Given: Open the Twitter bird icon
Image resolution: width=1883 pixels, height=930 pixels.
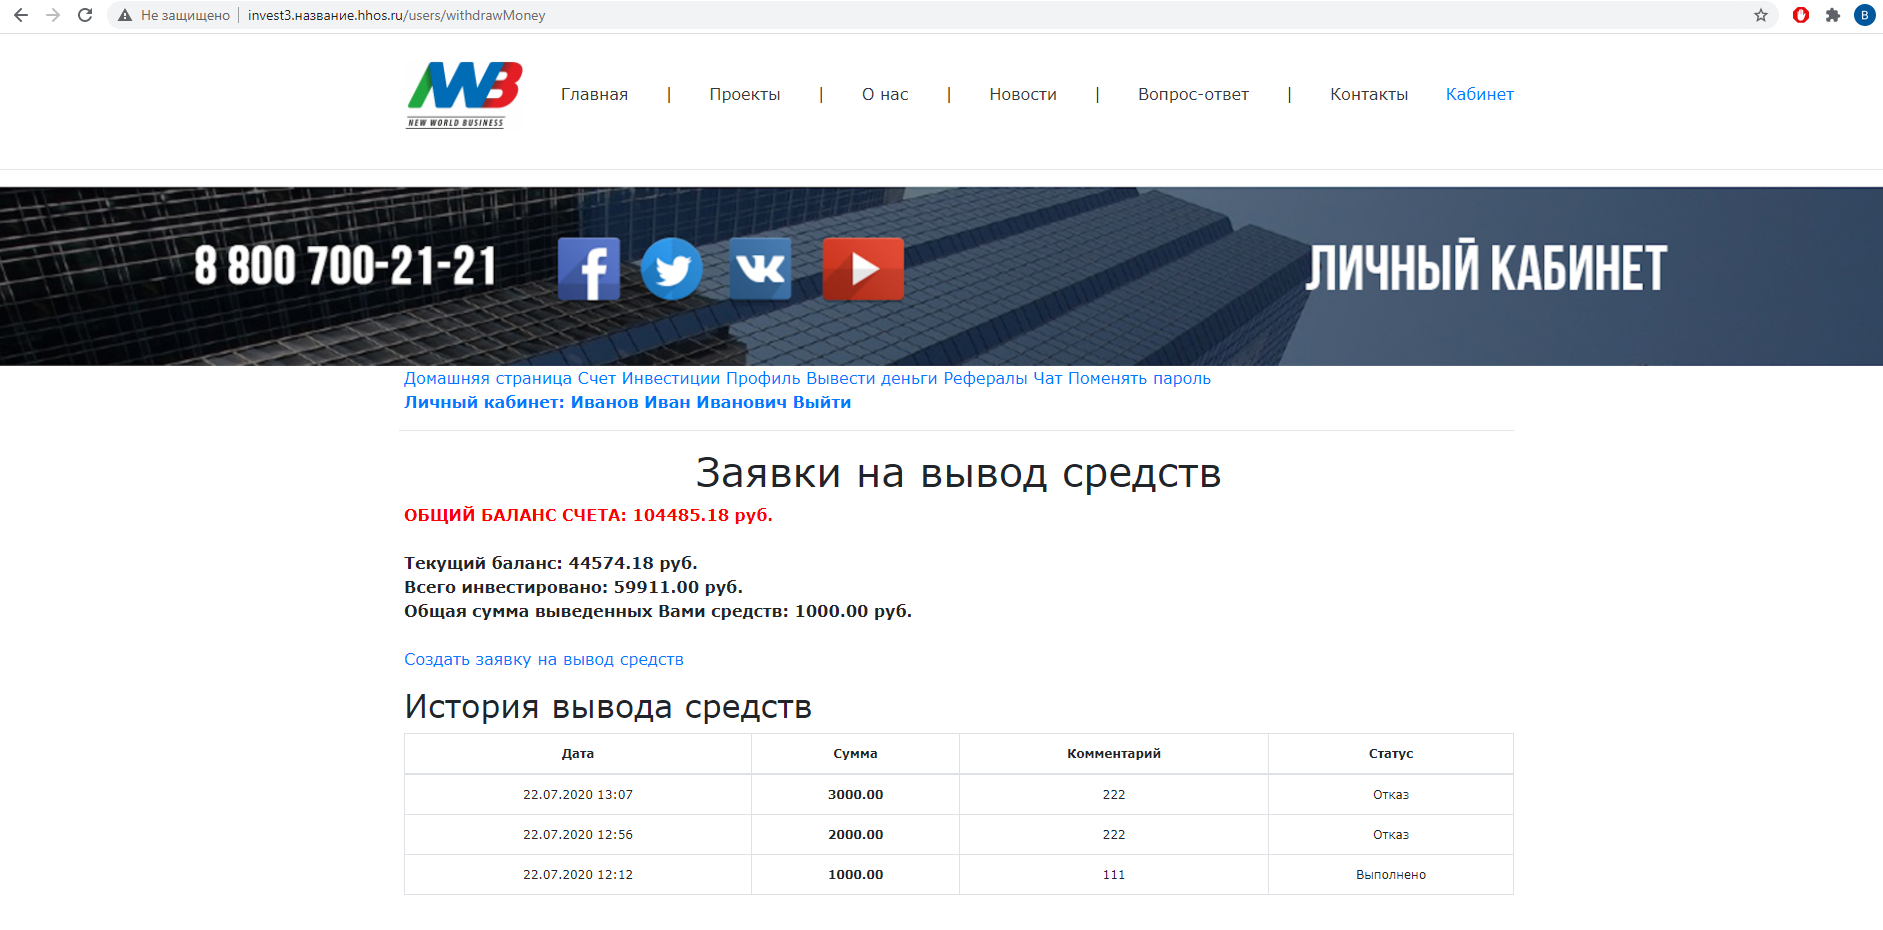Looking at the screenshot, I should coord(672,268).
